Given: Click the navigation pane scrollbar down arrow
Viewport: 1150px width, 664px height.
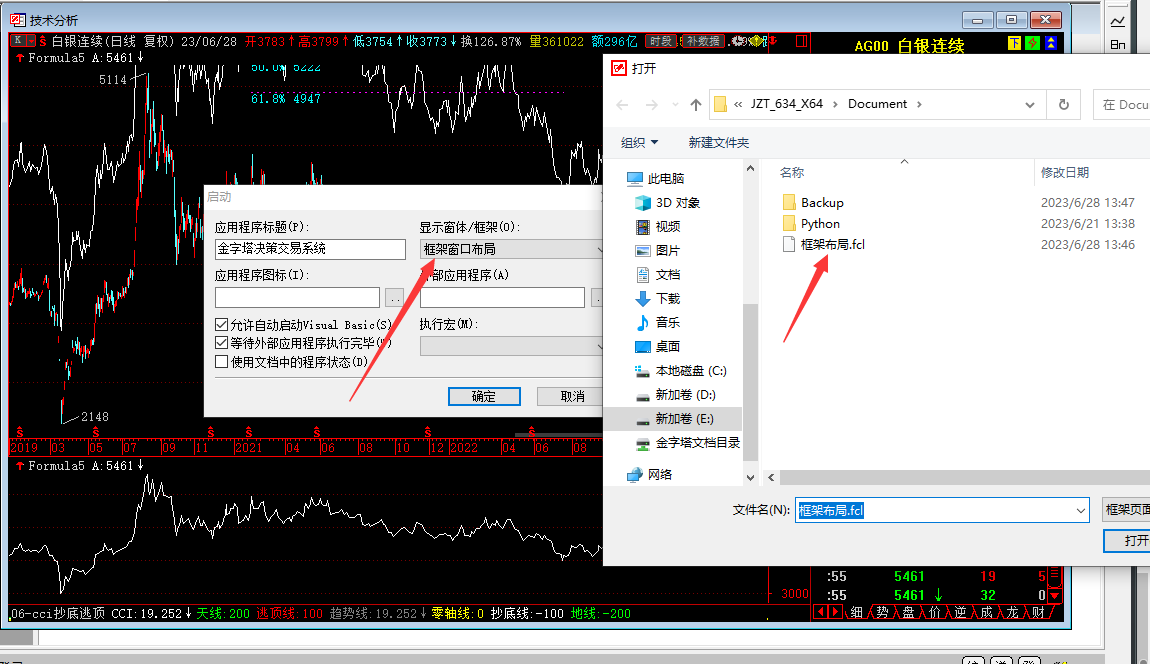Looking at the screenshot, I should (750, 478).
